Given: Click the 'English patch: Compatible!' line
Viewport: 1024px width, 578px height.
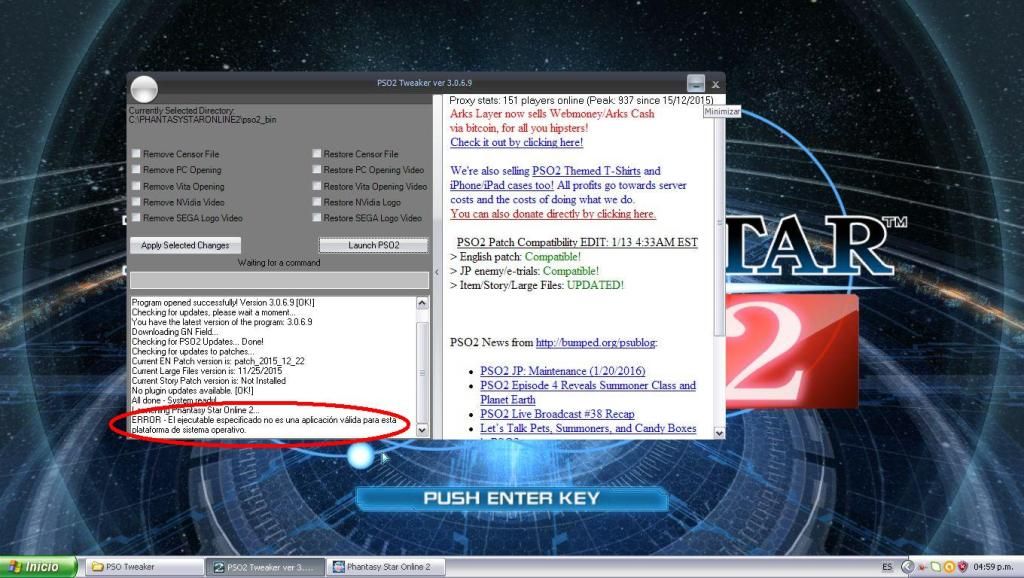Looking at the screenshot, I should pos(515,257).
